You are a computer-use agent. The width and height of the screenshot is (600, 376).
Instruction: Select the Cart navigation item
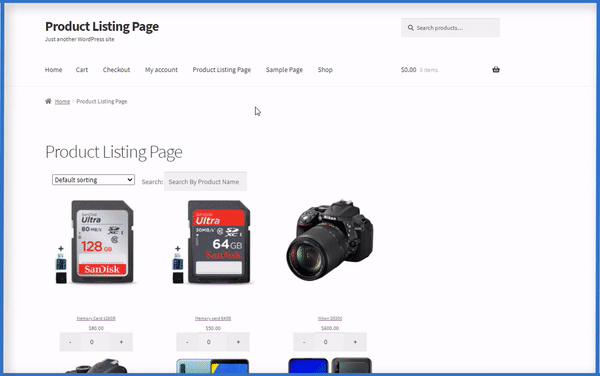point(82,70)
